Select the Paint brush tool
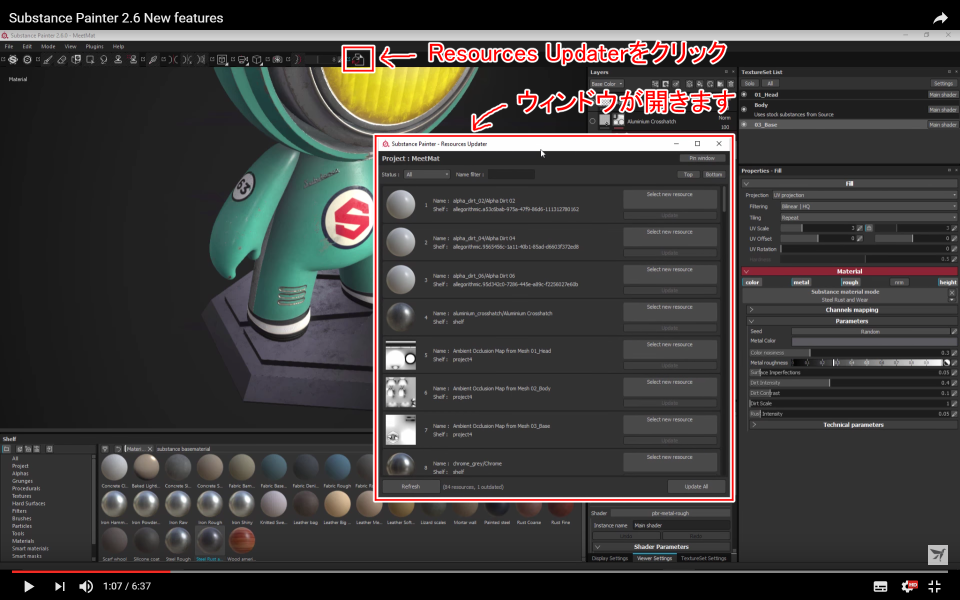The image size is (960, 600). coord(48,59)
